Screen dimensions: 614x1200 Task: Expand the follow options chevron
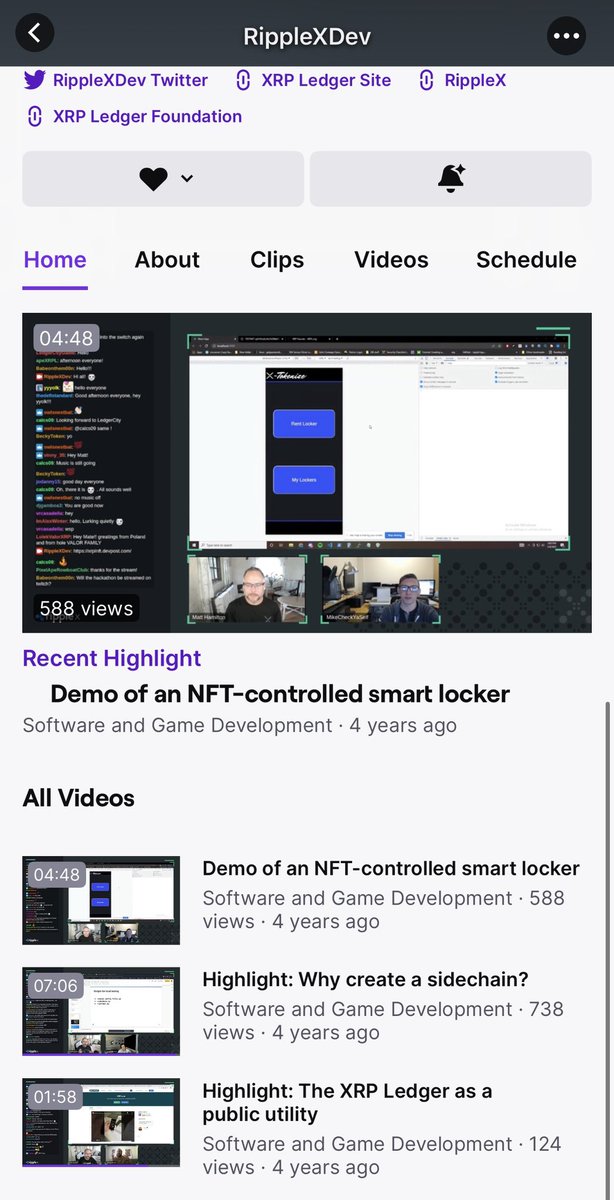click(x=186, y=179)
